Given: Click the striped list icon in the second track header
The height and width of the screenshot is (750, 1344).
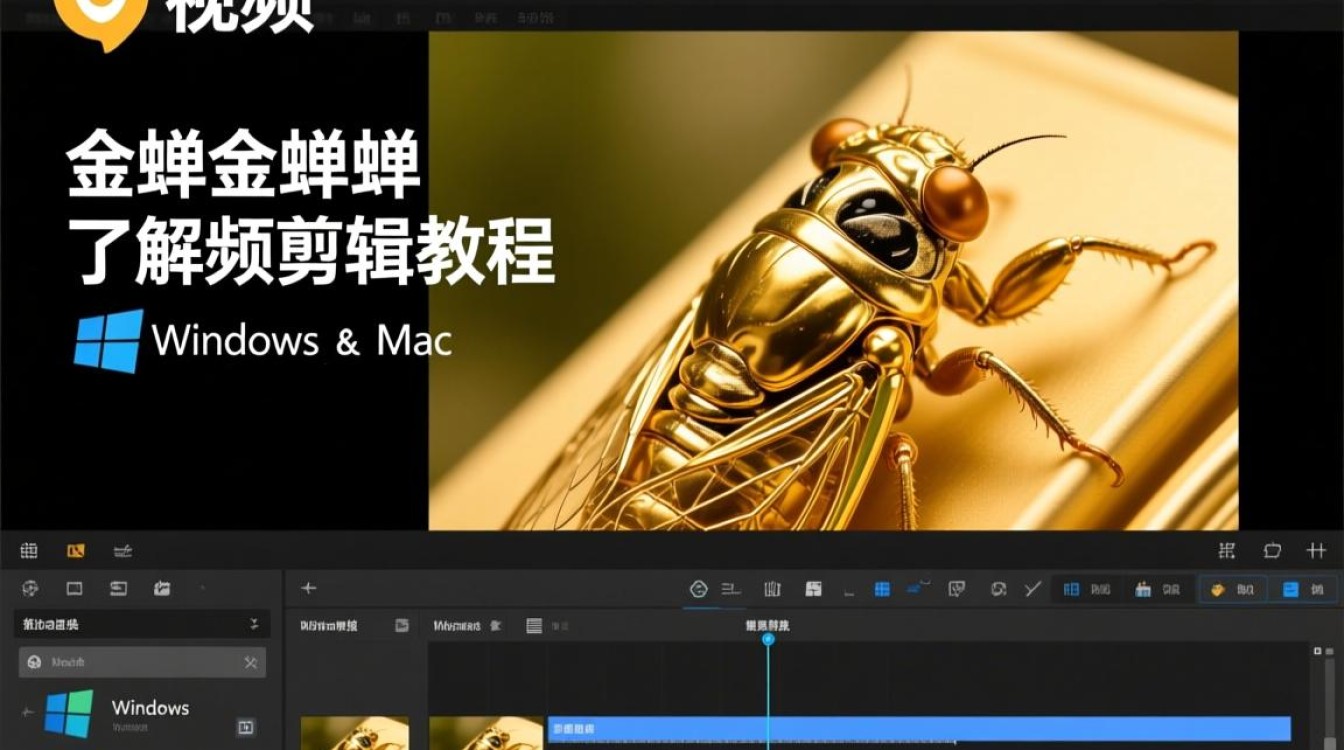Looking at the screenshot, I should point(534,626).
